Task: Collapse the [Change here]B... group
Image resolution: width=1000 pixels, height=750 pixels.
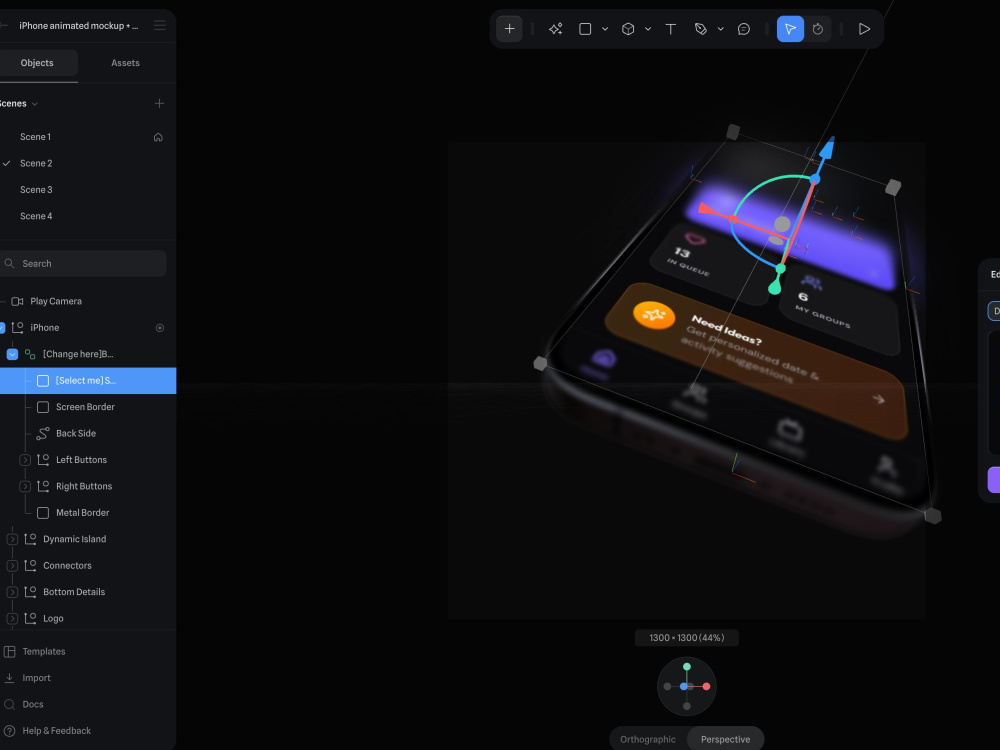Action: pyautogui.click(x=12, y=354)
